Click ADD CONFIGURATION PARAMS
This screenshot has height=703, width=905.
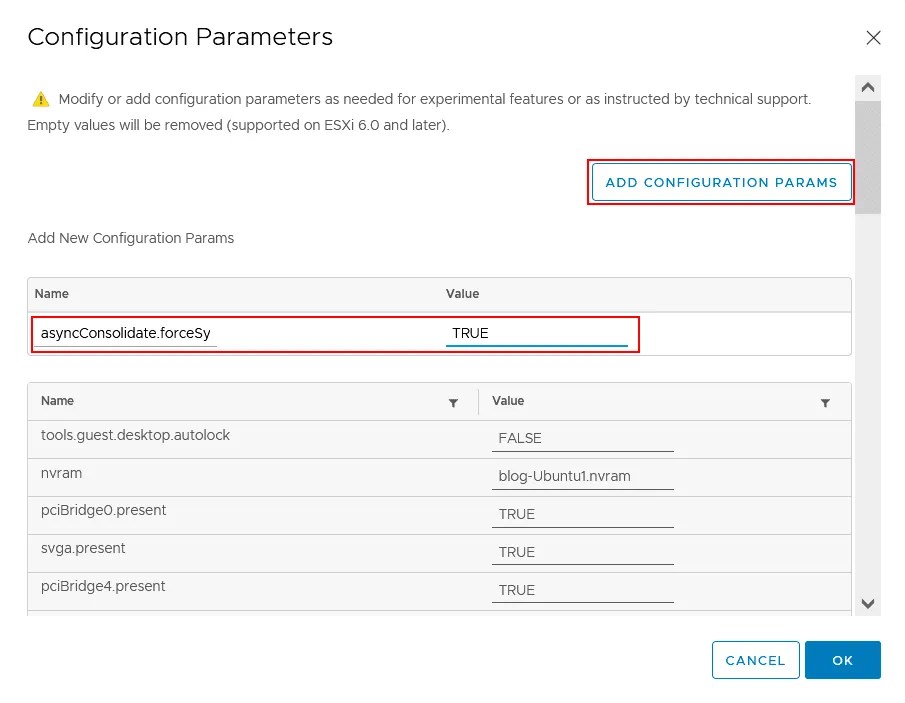tap(720, 182)
